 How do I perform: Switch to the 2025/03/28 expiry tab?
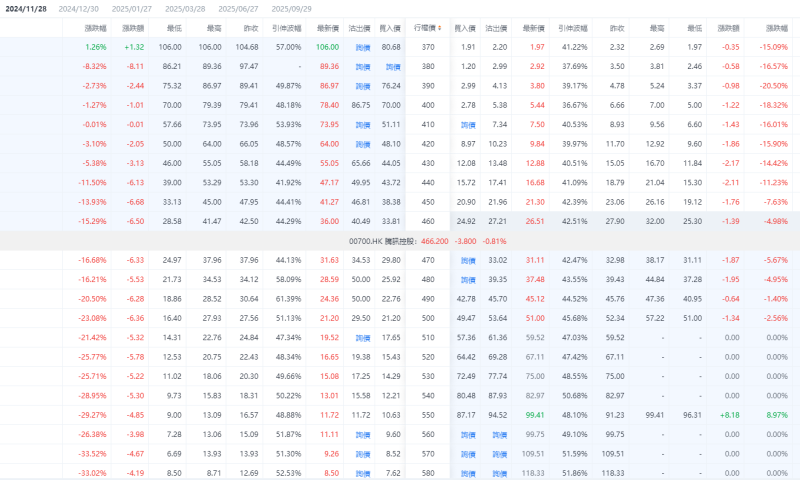coord(185,8)
